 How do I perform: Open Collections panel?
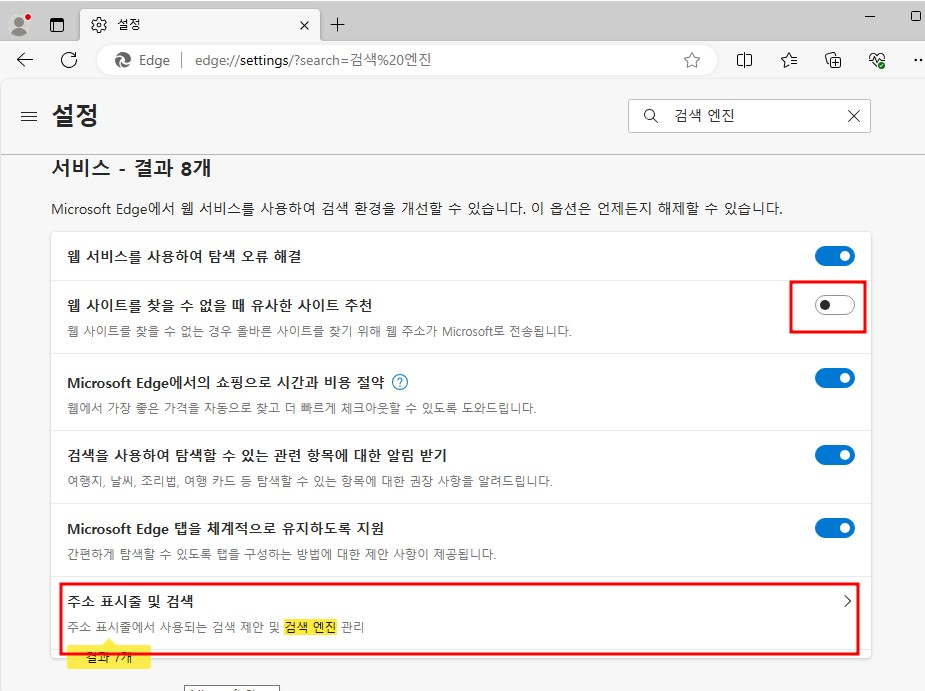[833, 60]
